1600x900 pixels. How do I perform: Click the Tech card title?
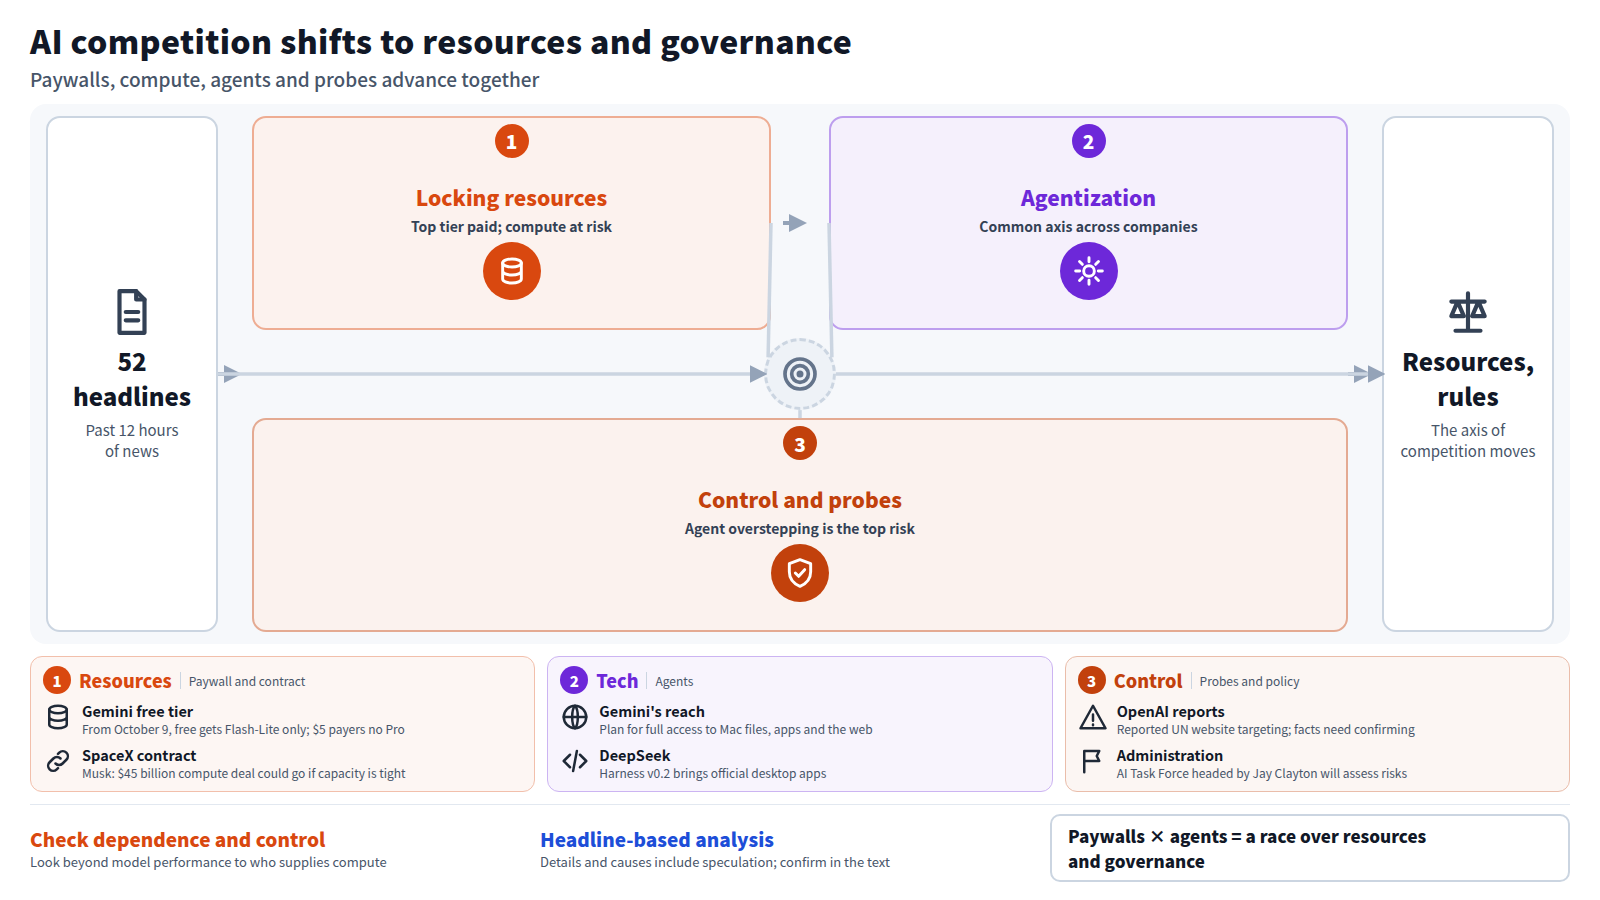[617, 681]
